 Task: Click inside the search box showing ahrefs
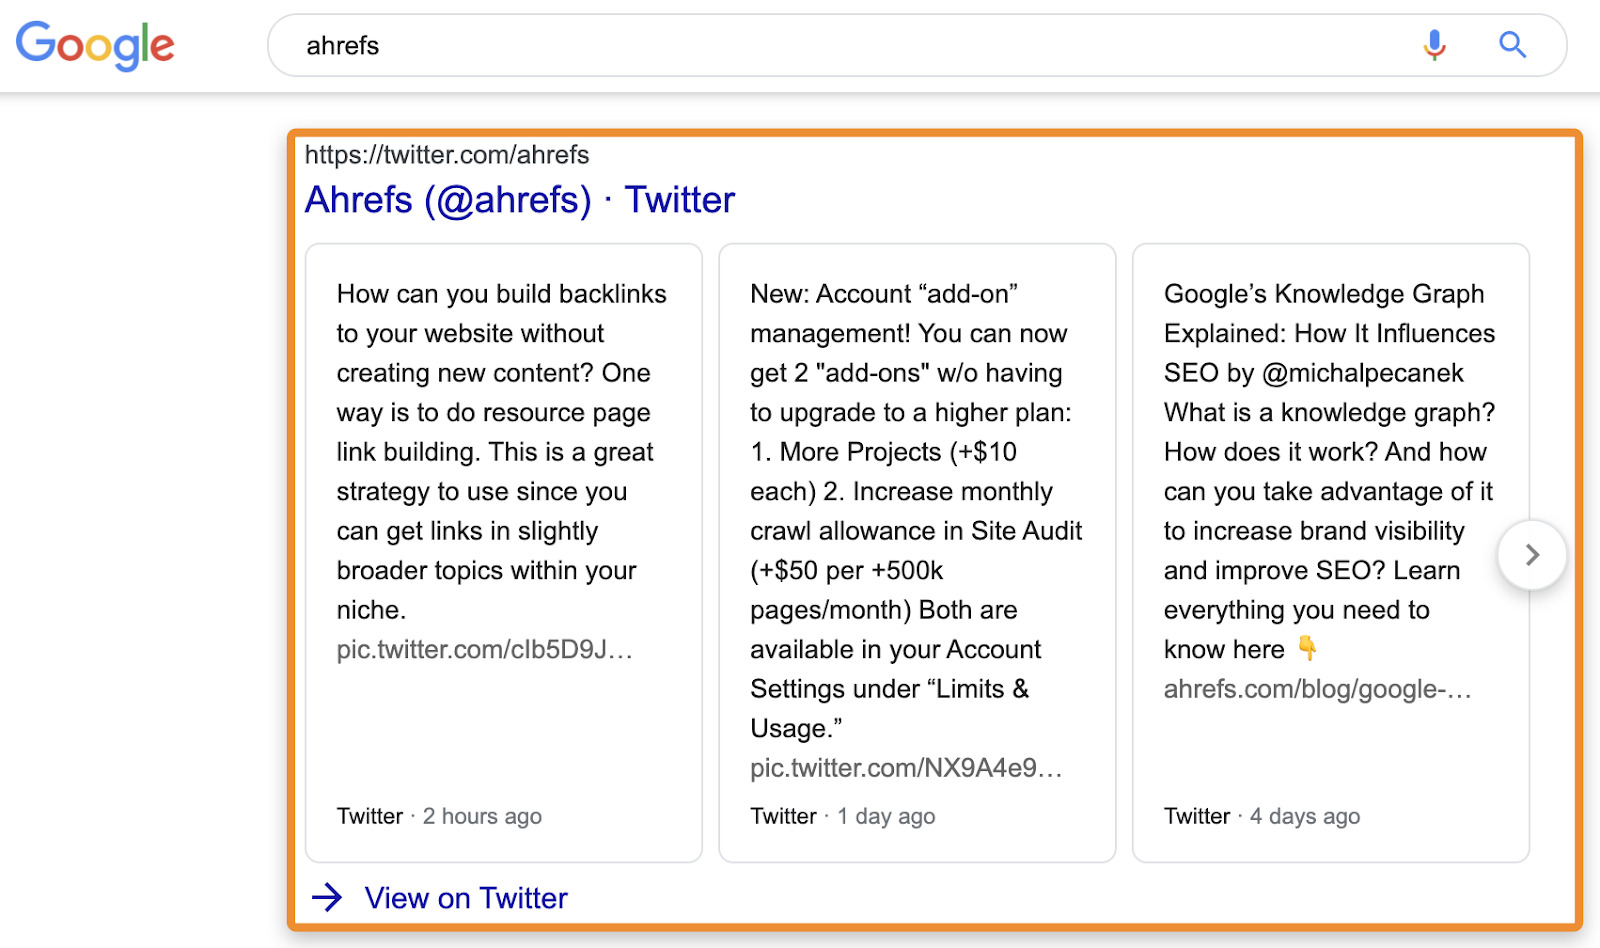[x=700, y=45]
